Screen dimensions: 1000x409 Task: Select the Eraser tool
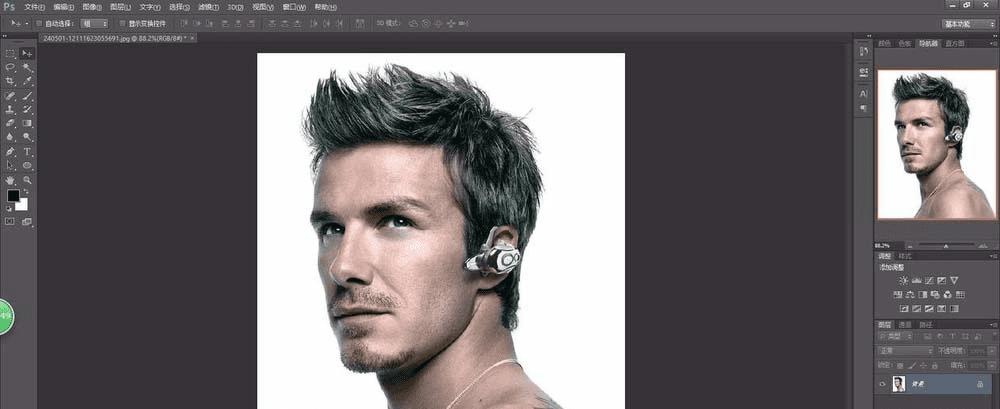click(x=10, y=123)
